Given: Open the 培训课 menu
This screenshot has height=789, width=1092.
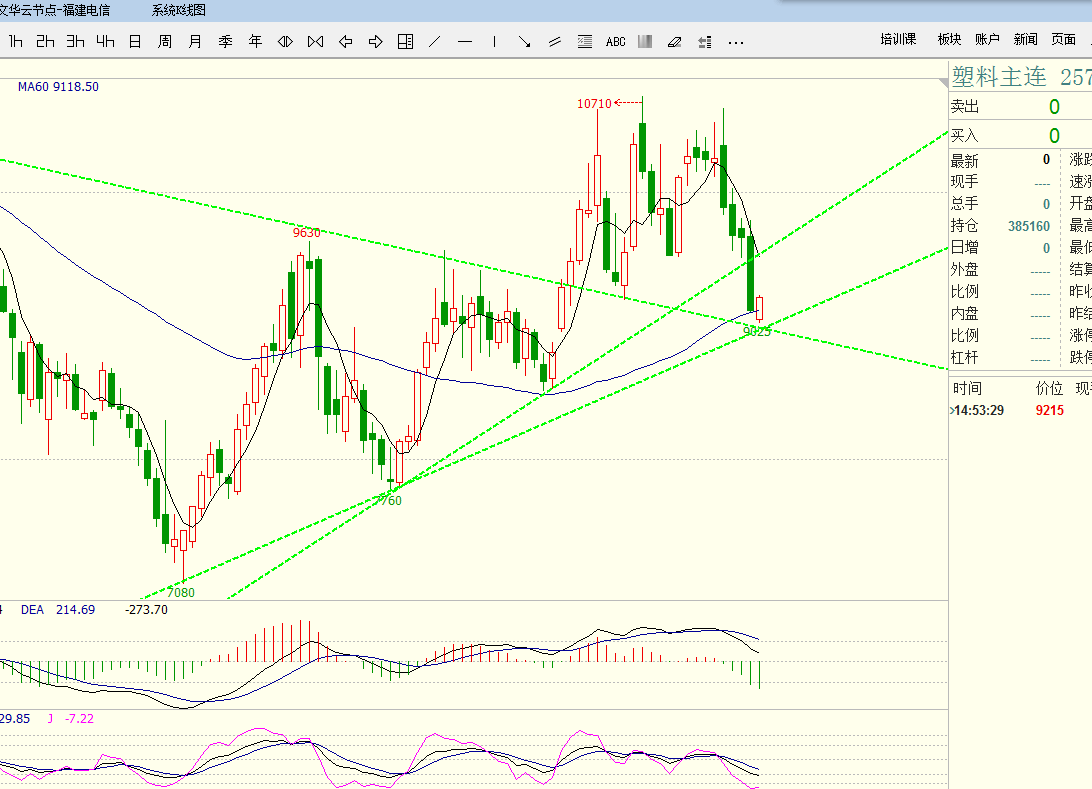Looking at the screenshot, I should [x=898, y=39].
